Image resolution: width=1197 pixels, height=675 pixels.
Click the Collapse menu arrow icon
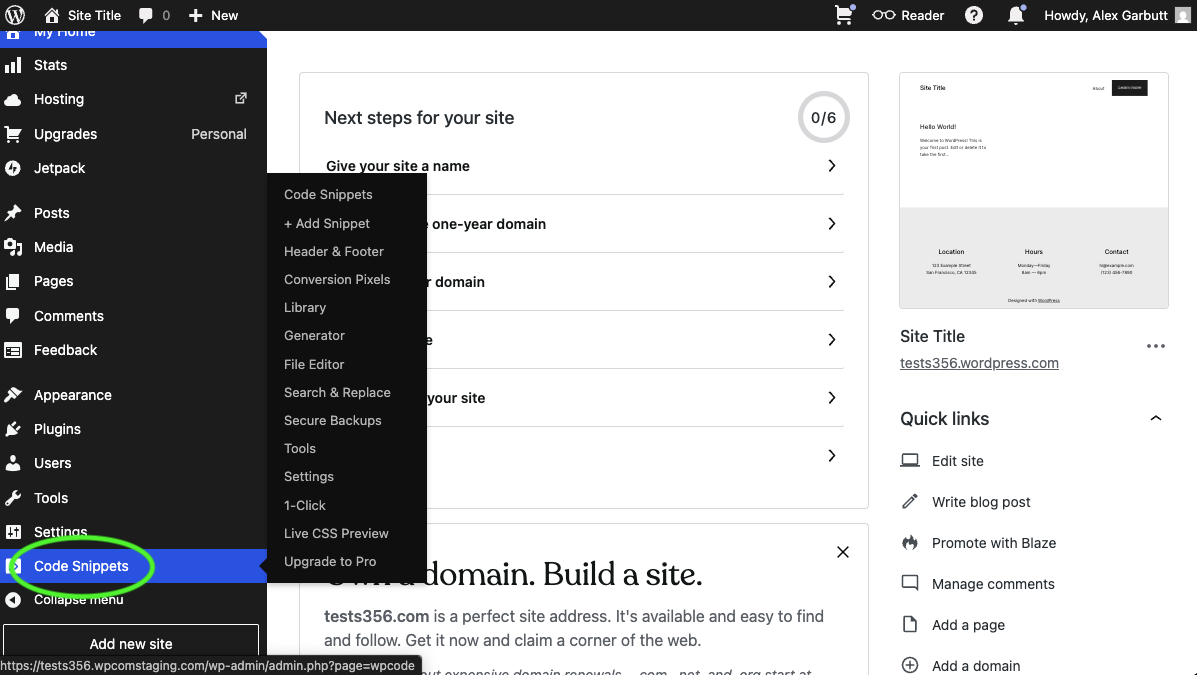pos(13,600)
